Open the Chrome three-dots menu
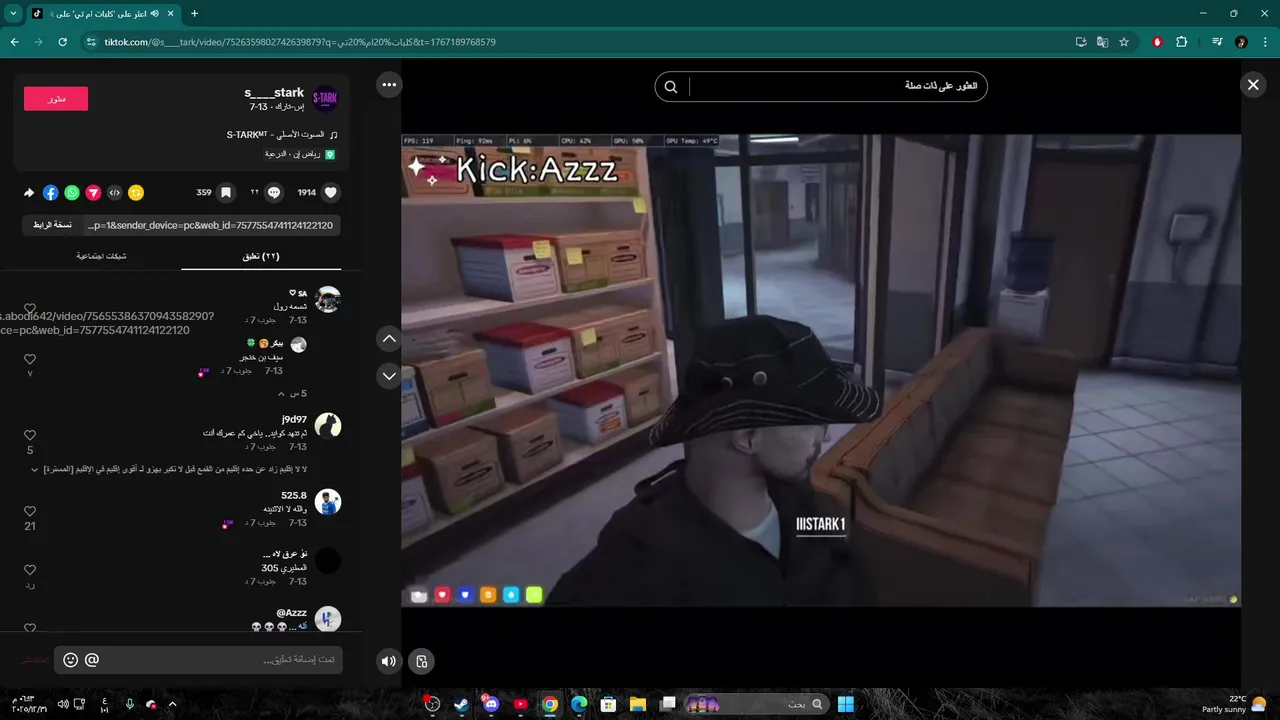This screenshot has height=720, width=1280. (x=1265, y=42)
